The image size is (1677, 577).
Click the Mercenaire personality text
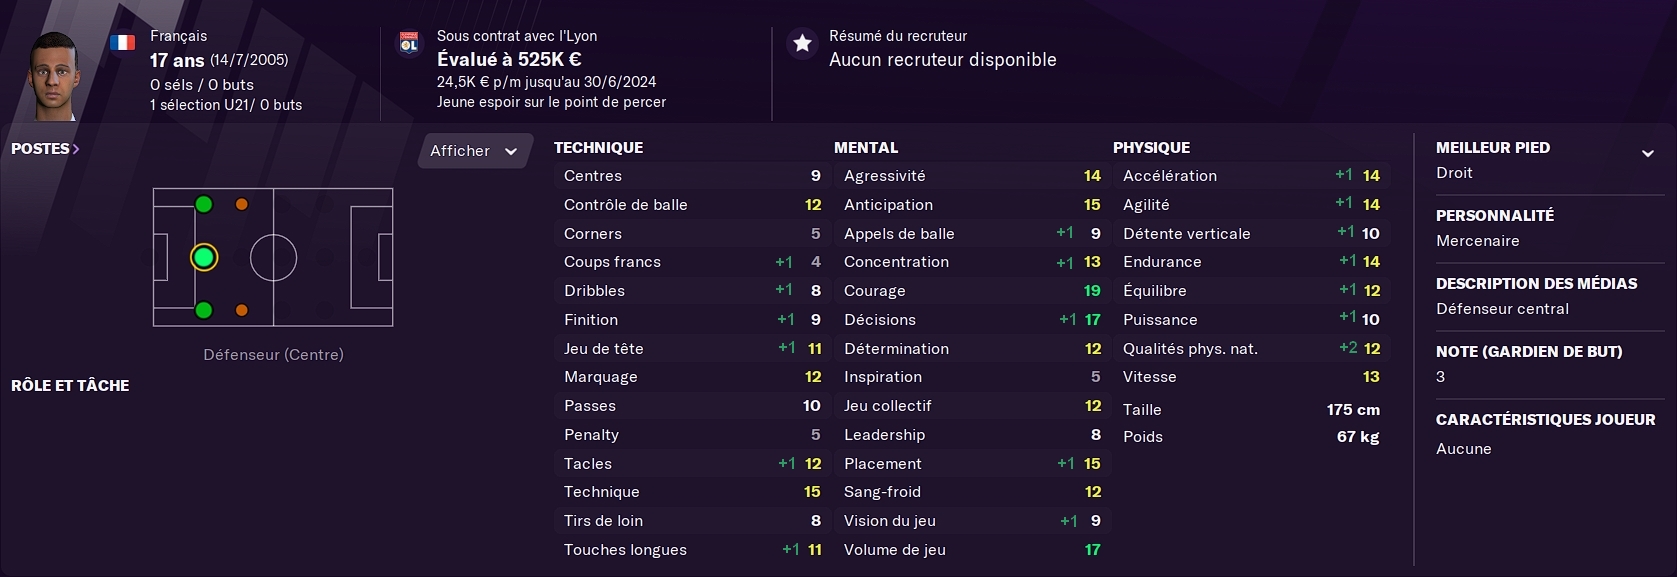tap(1477, 241)
